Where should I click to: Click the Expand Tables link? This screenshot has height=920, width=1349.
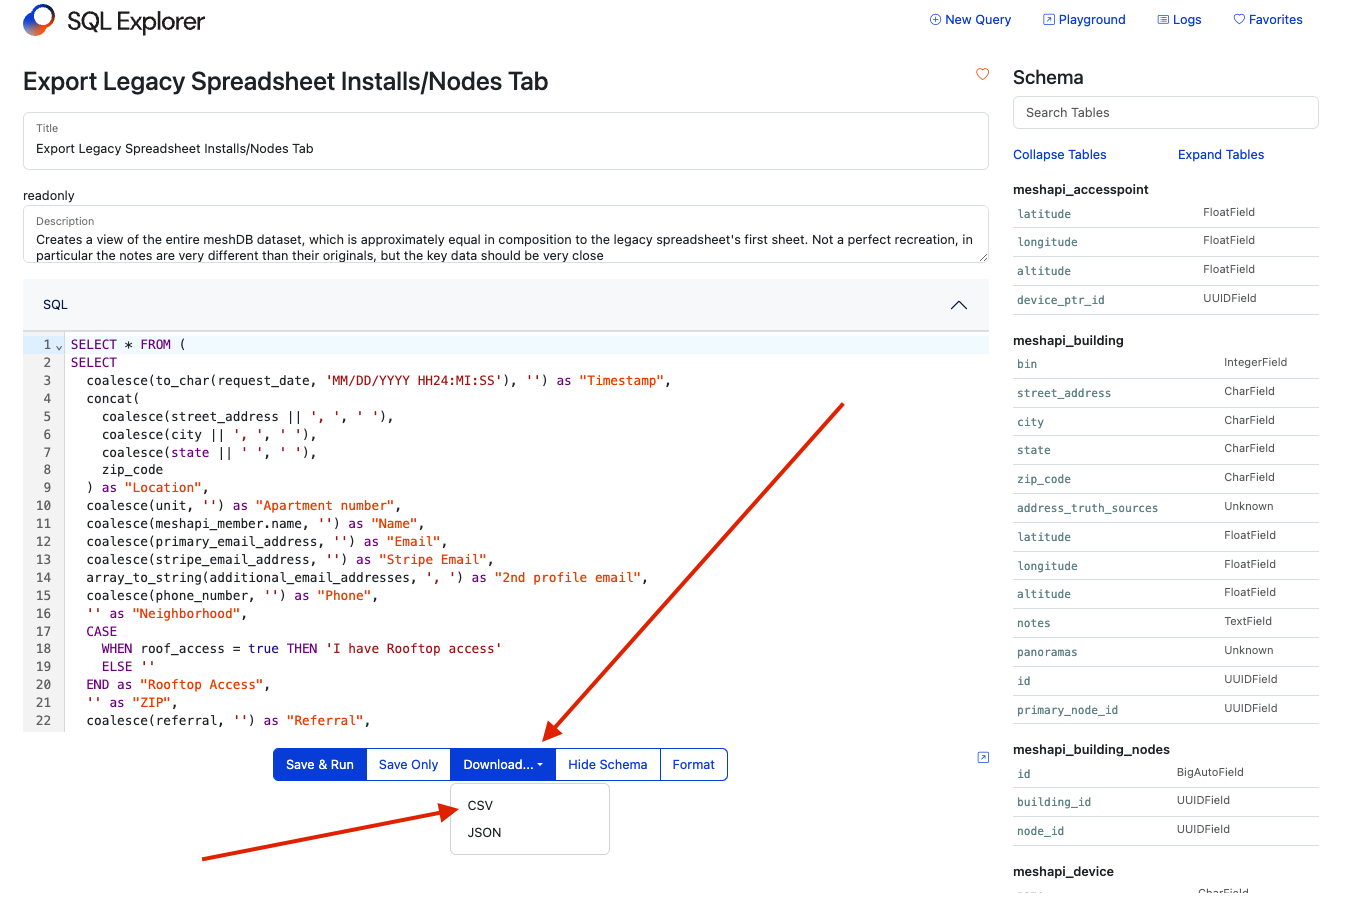(x=1221, y=154)
